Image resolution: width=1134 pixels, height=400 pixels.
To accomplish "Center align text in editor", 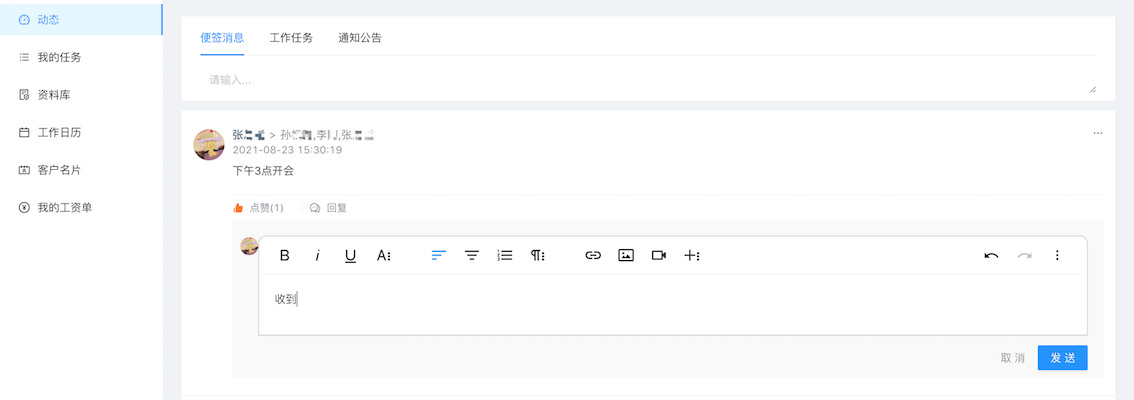I will pyautogui.click(x=472, y=255).
